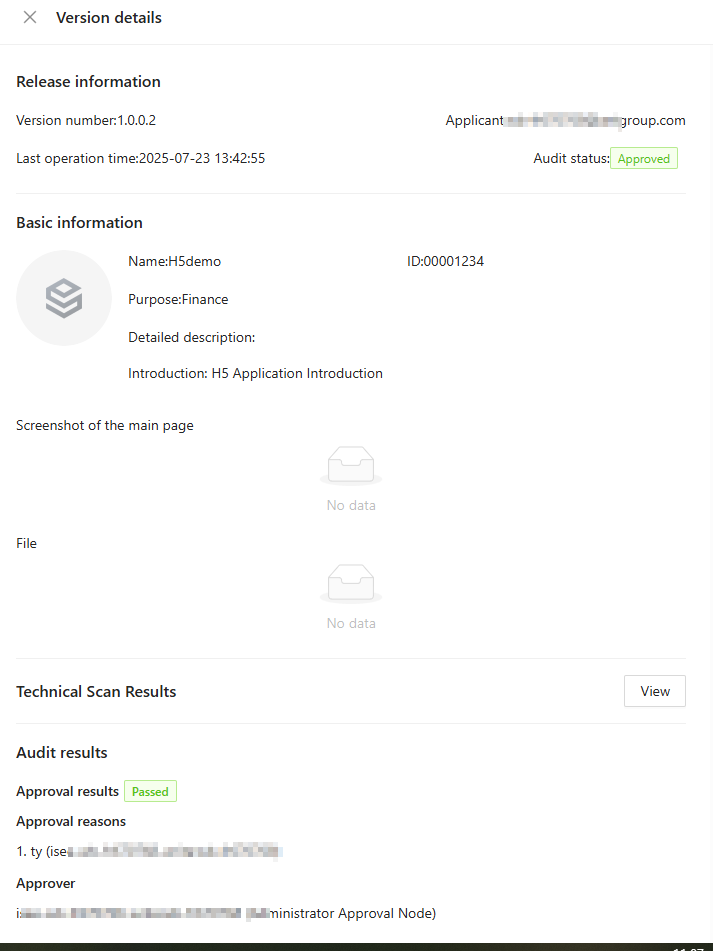This screenshot has width=713, height=951.
Task: Click the Purpose Finance text
Action: [178, 299]
